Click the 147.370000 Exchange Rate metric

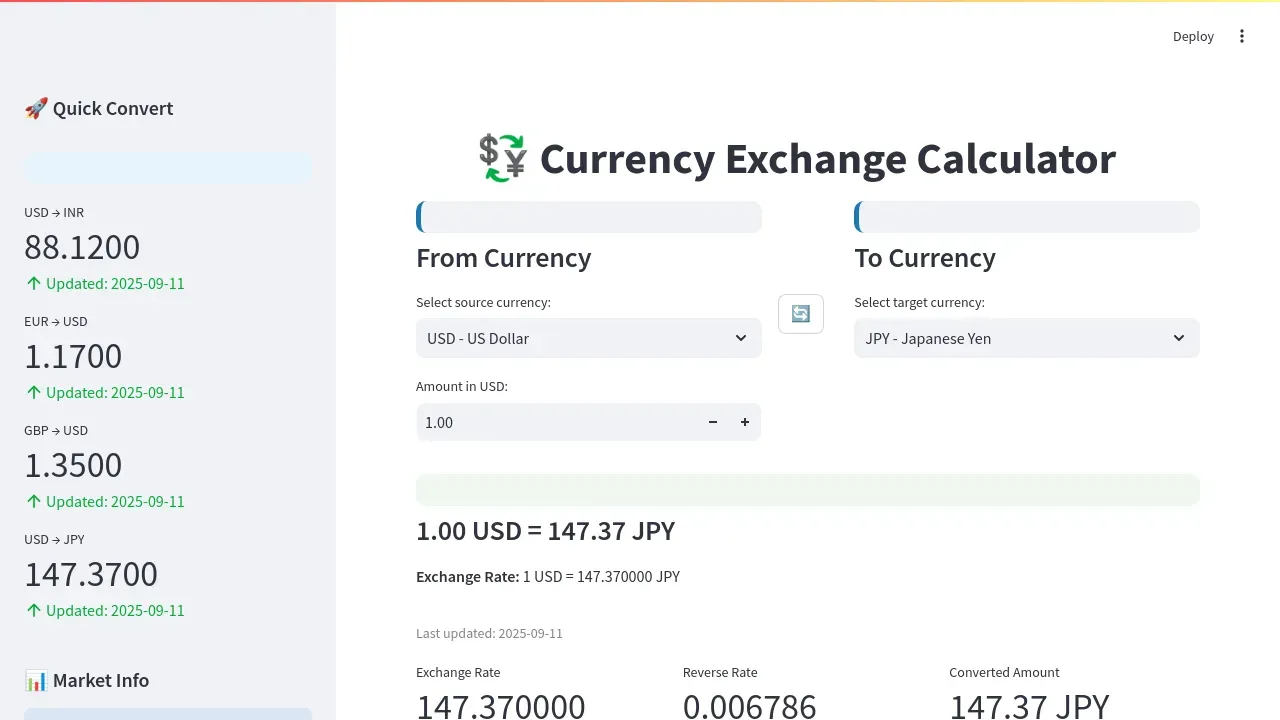(501, 705)
